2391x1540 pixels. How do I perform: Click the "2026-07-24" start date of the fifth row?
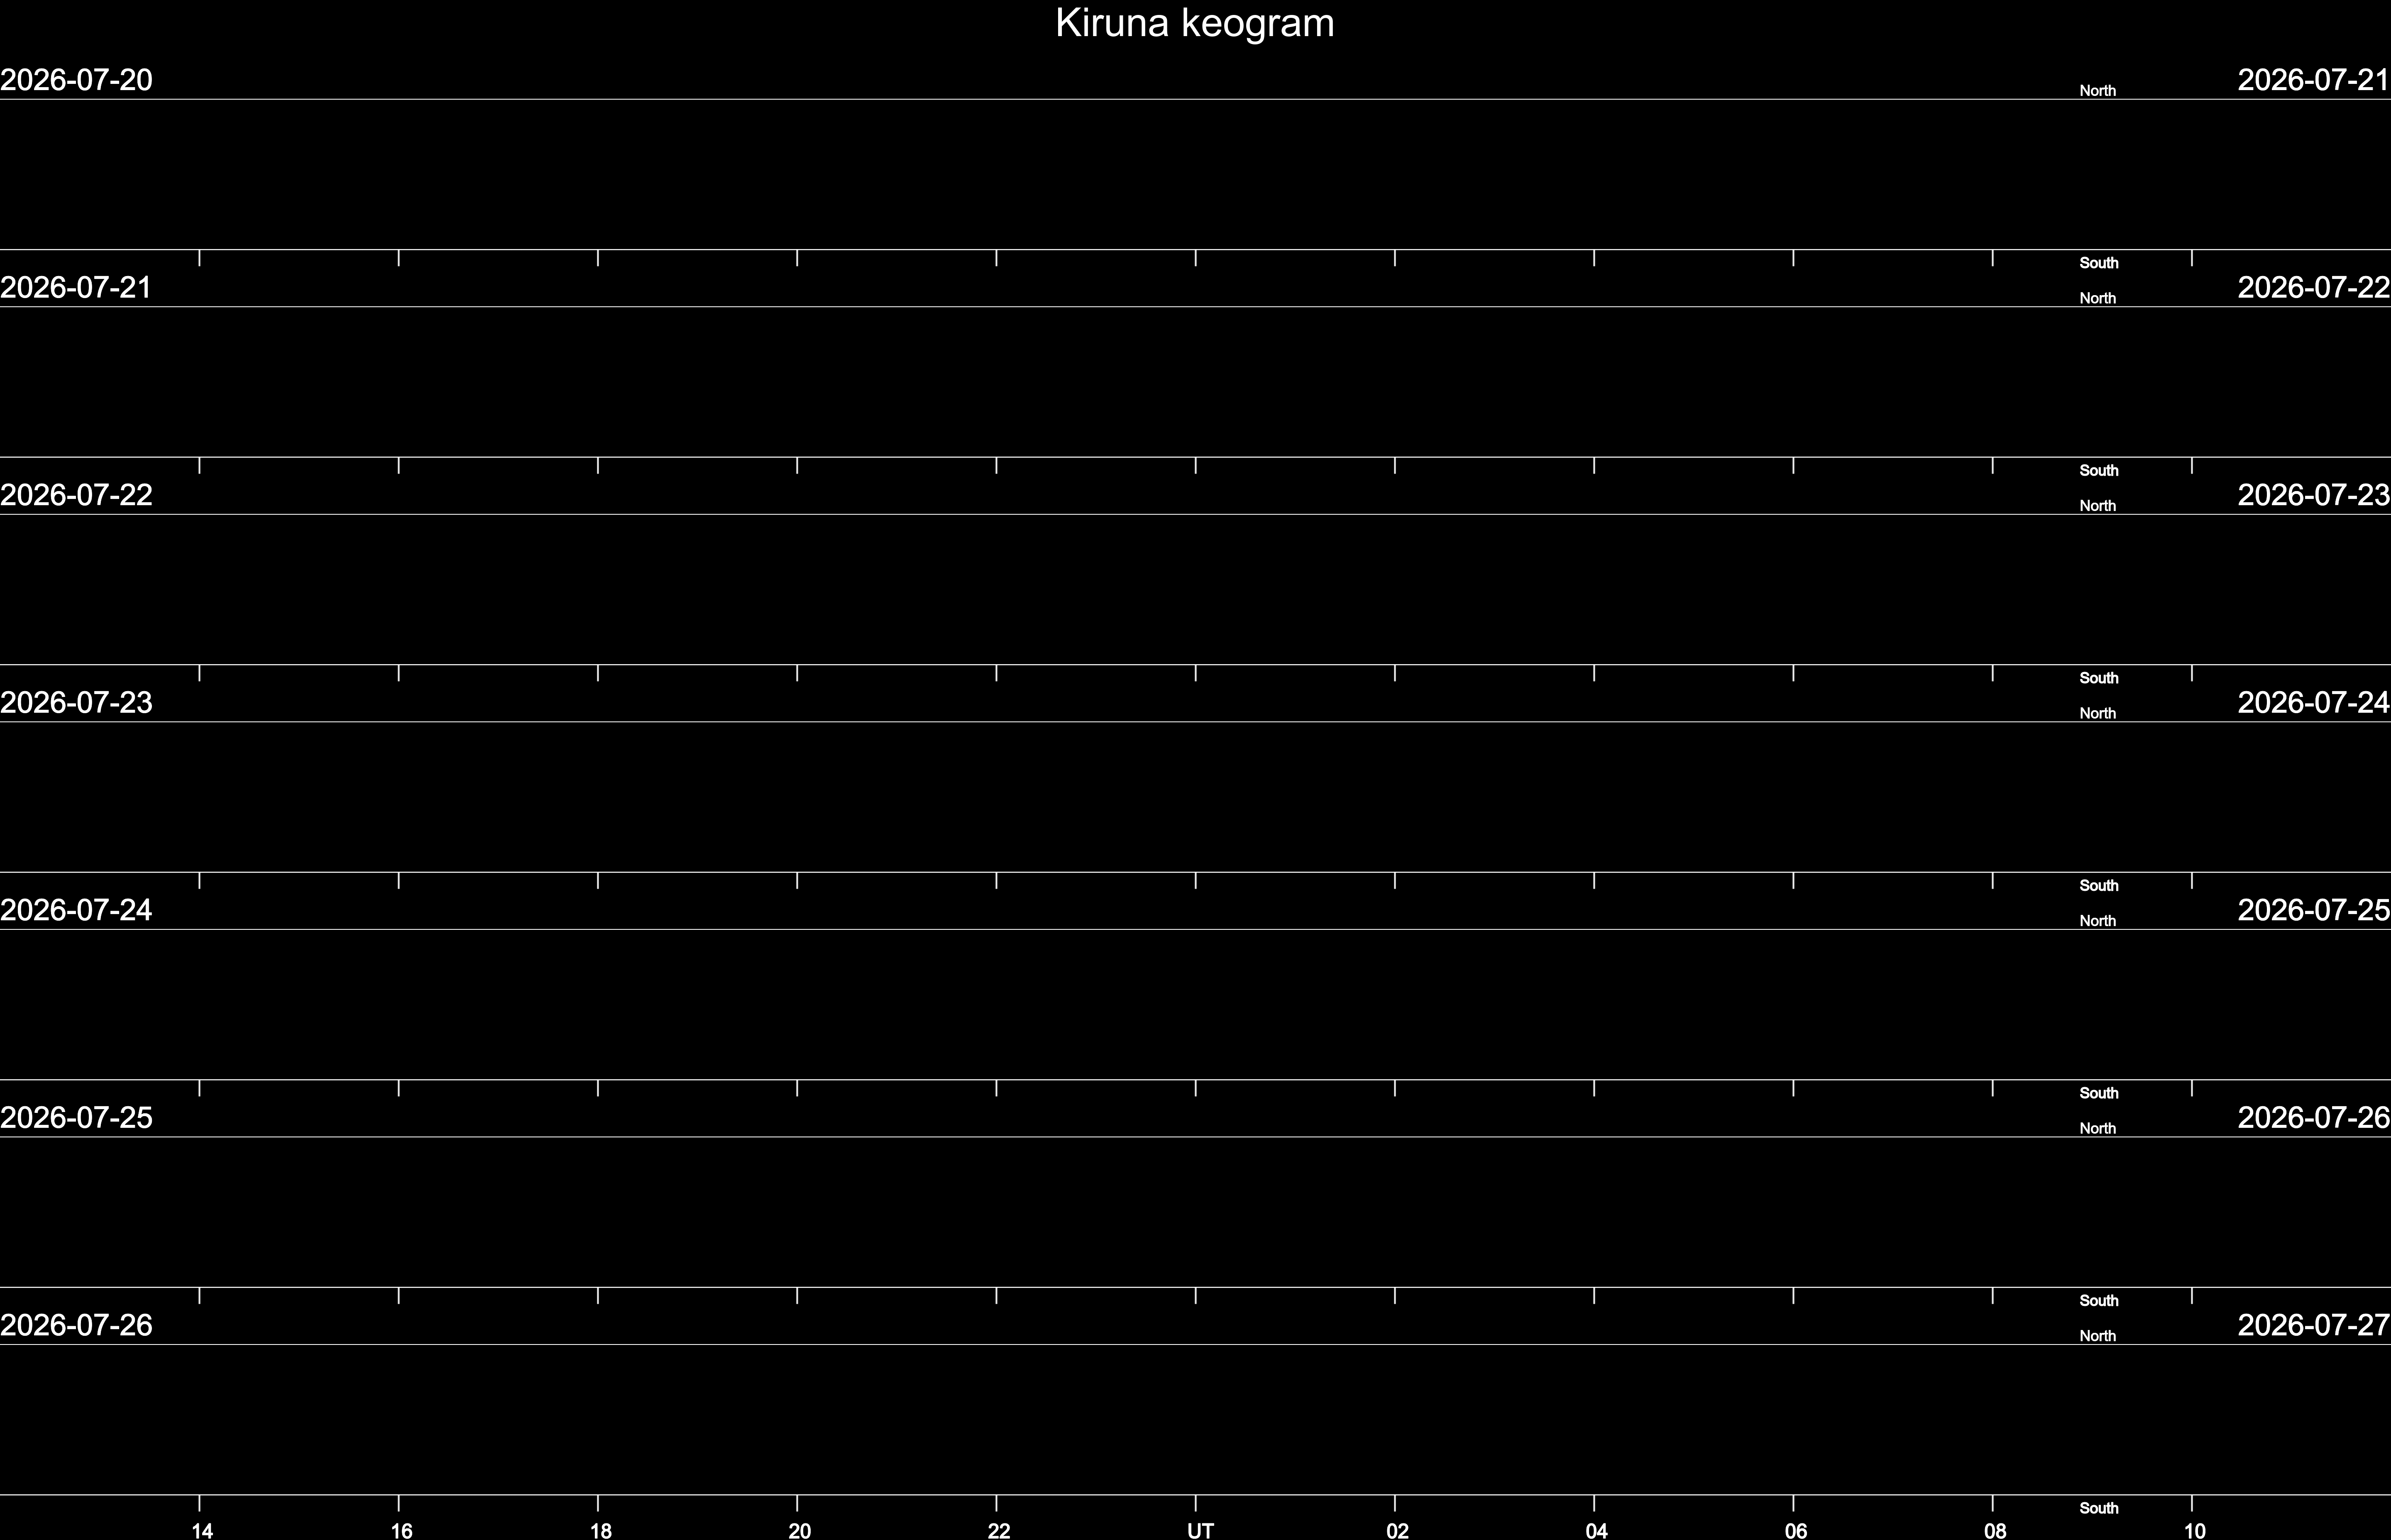pos(76,910)
